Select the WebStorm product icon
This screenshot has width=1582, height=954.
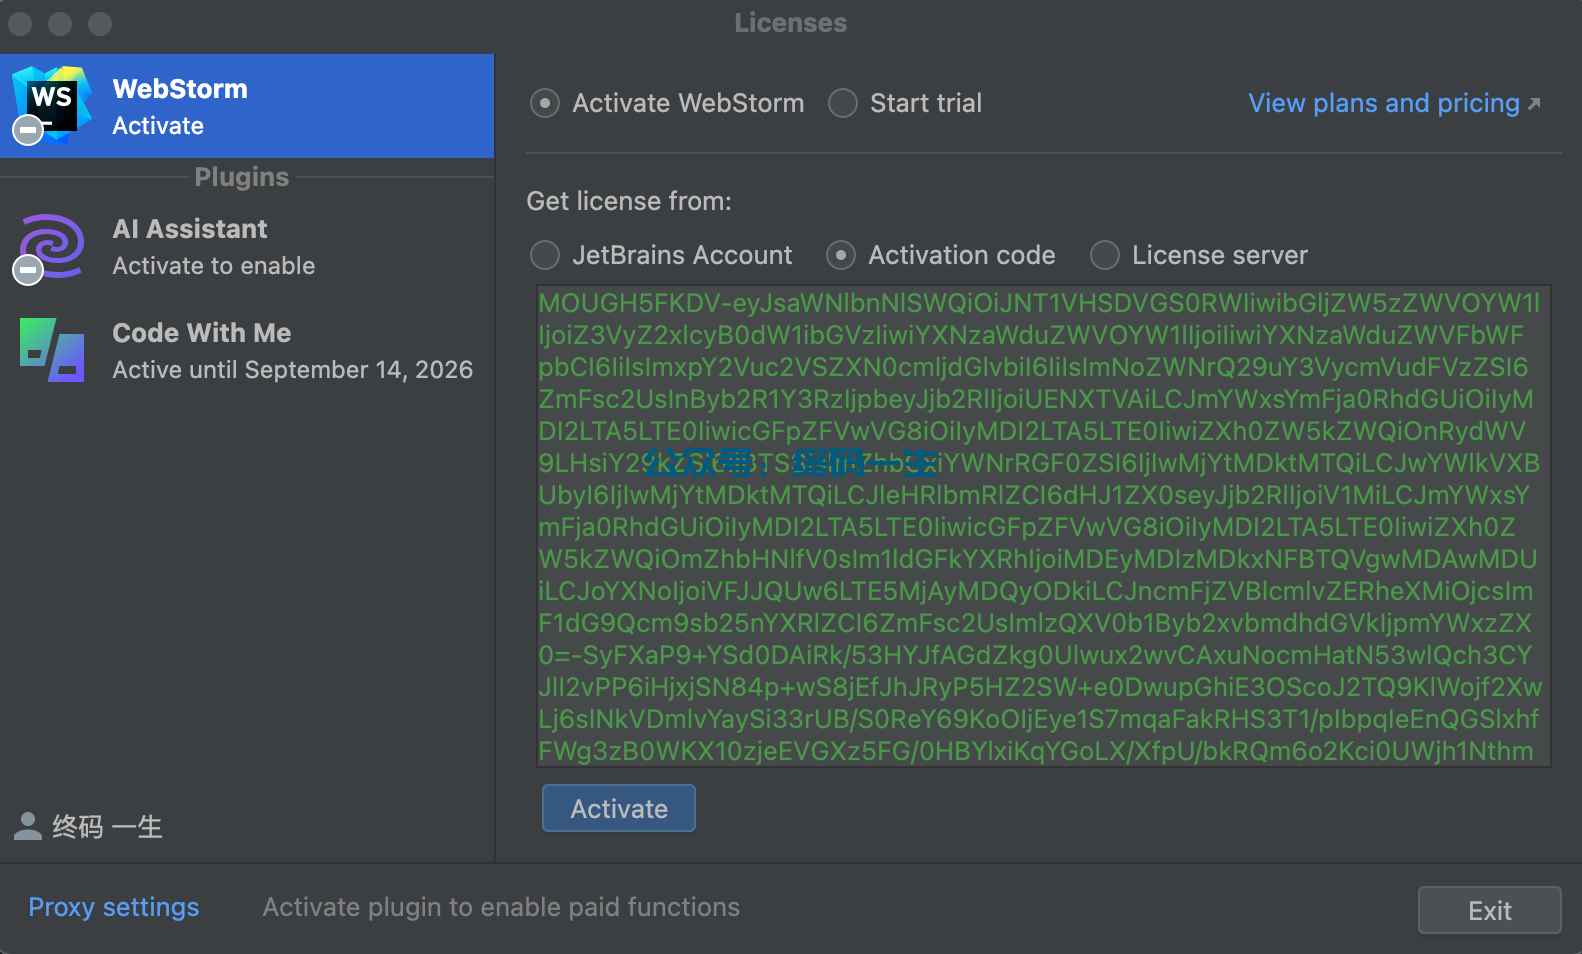51,105
